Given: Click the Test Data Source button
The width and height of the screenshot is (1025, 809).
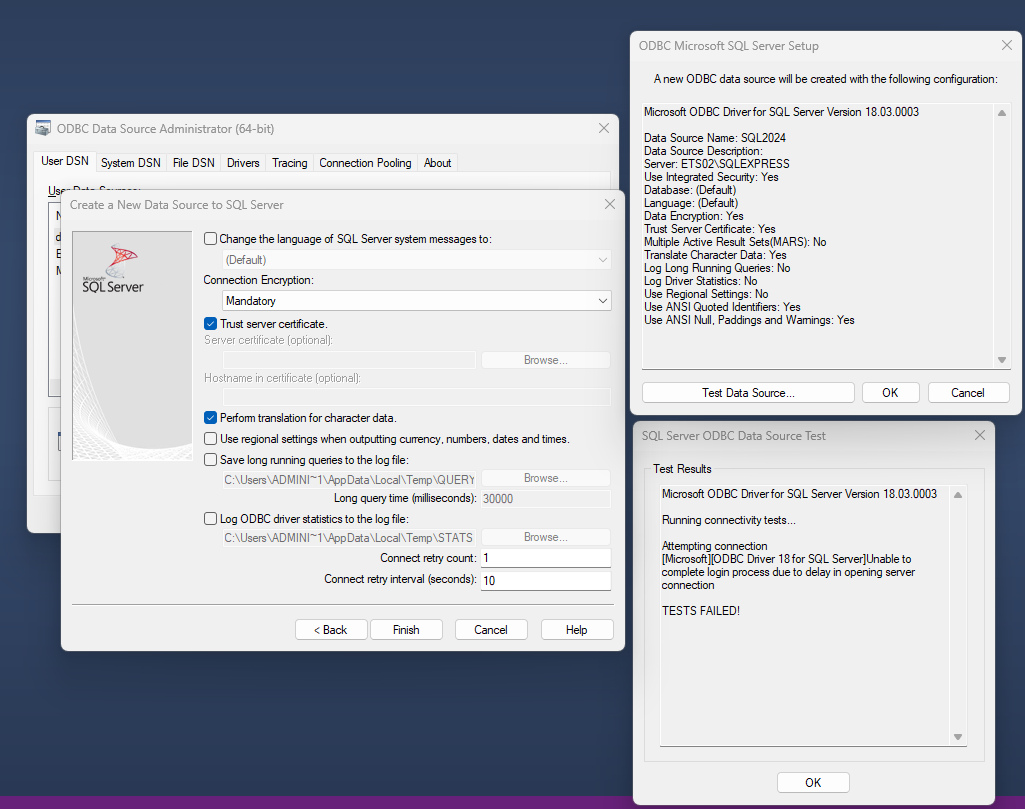Looking at the screenshot, I should point(748,393).
